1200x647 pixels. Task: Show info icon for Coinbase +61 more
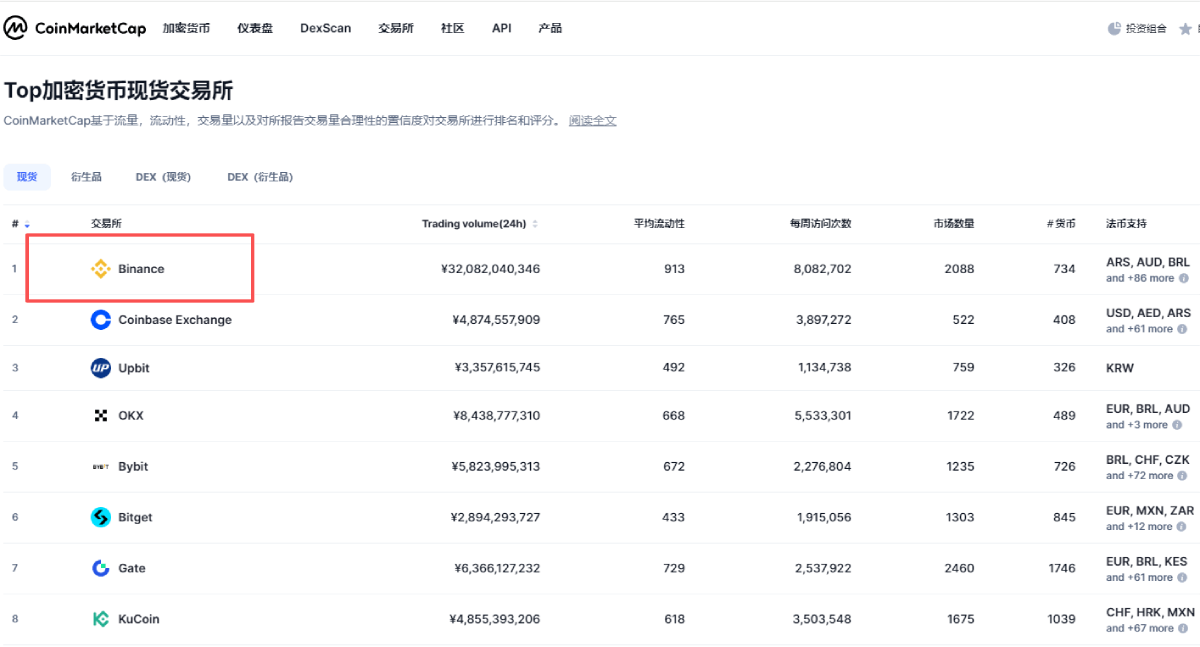point(1182,329)
